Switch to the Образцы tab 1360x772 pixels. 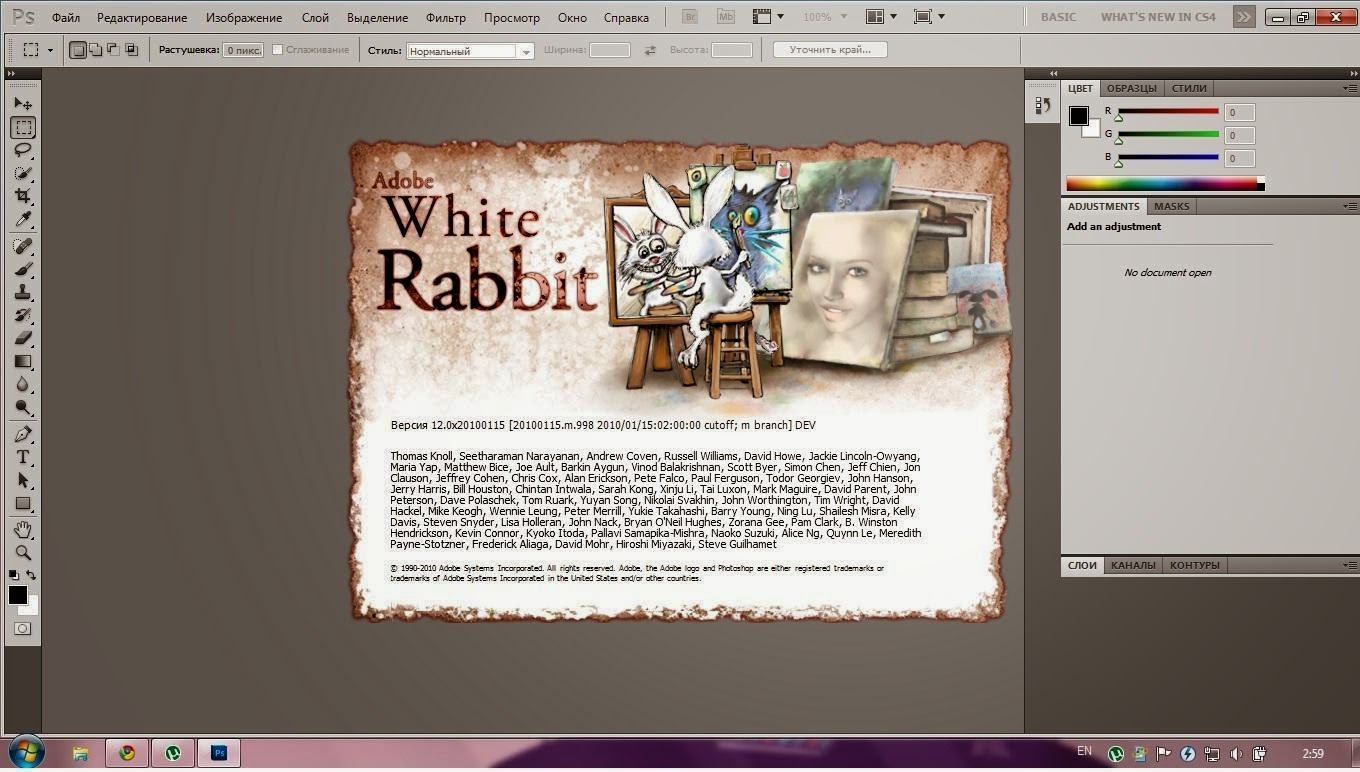(1131, 88)
